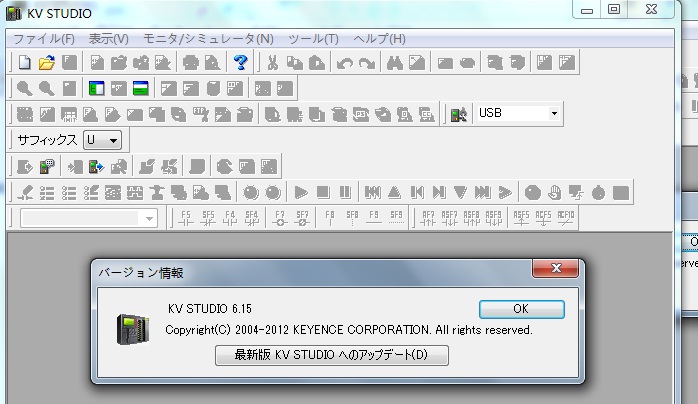Image resolution: width=698 pixels, height=404 pixels.
Task: Maximize the KV STUDIO window
Action: [x=614, y=10]
